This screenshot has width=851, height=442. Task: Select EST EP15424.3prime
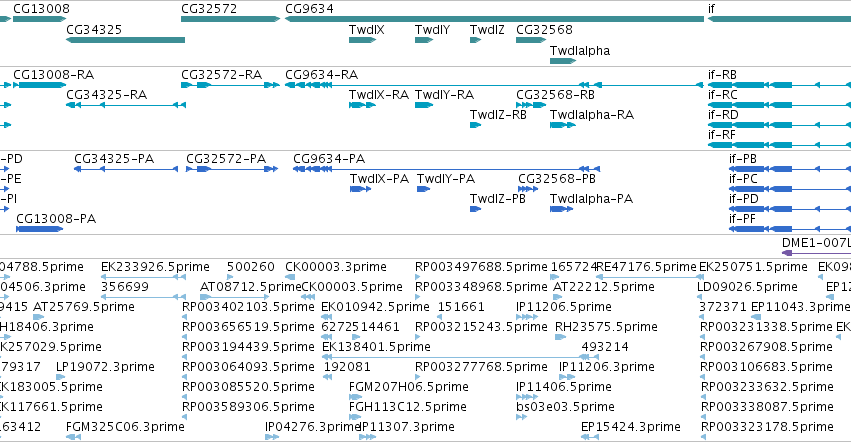pyautogui.click(x=631, y=428)
